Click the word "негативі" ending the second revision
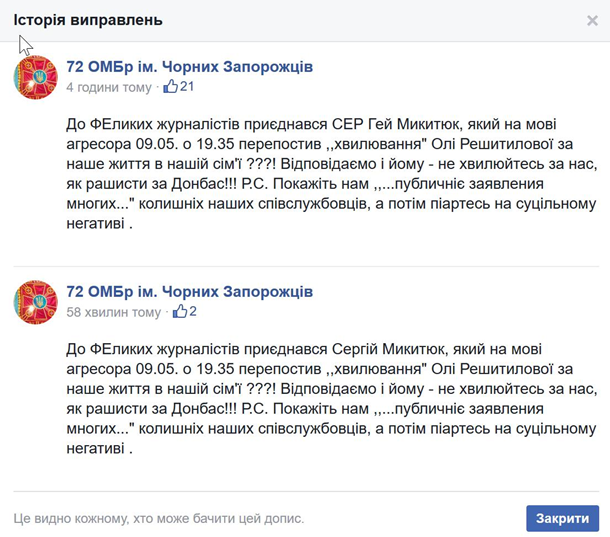The width and height of the screenshot is (610, 537). click(97, 449)
